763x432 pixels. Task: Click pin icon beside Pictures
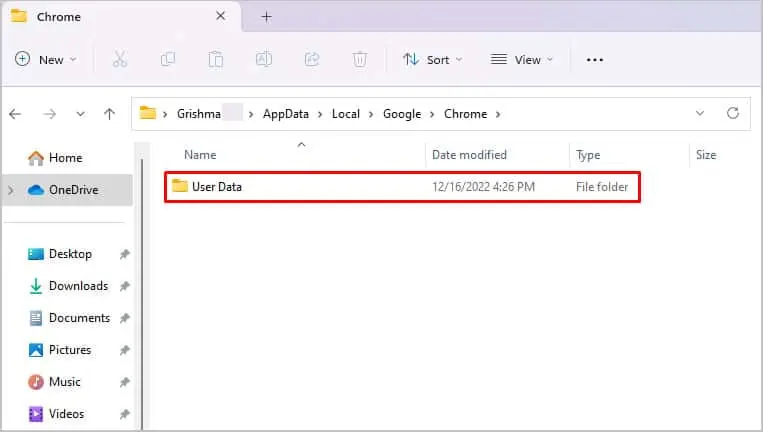(x=125, y=350)
